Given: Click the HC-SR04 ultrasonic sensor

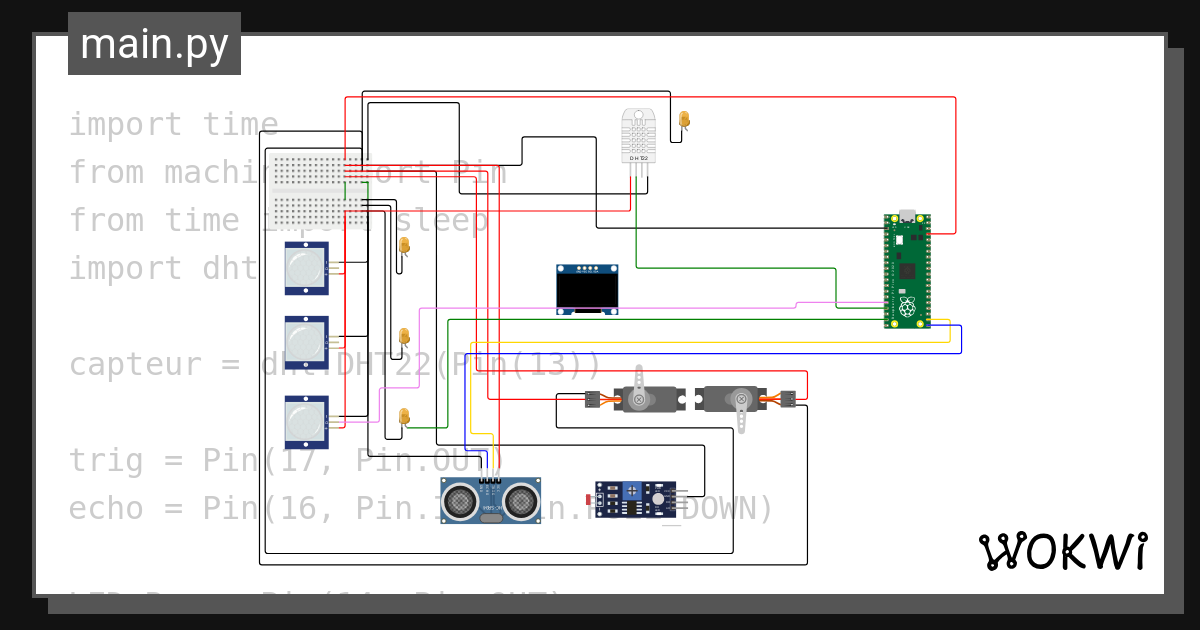Looking at the screenshot, I should coord(491,499).
